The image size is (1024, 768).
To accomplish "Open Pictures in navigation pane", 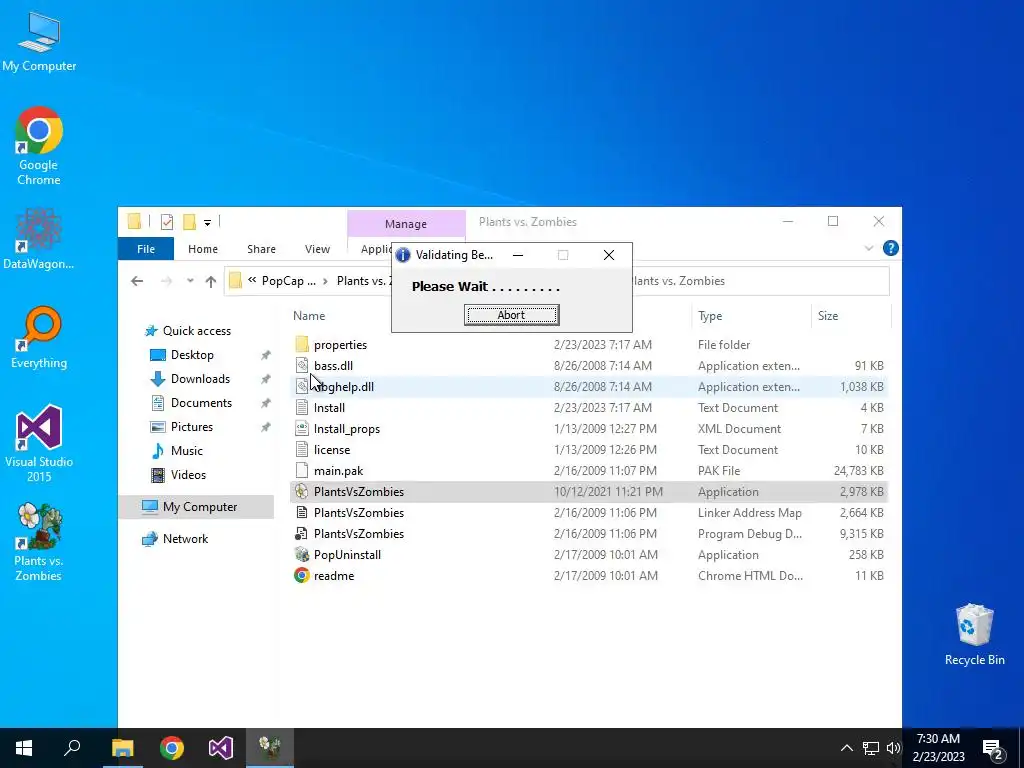I will tap(191, 427).
